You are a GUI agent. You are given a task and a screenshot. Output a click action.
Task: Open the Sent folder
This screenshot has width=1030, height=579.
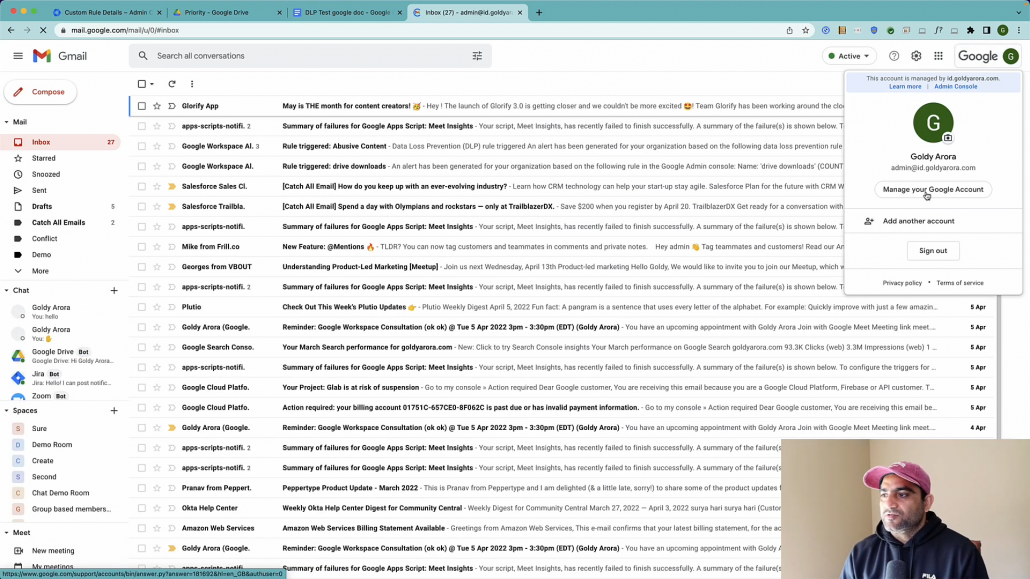pos(39,191)
